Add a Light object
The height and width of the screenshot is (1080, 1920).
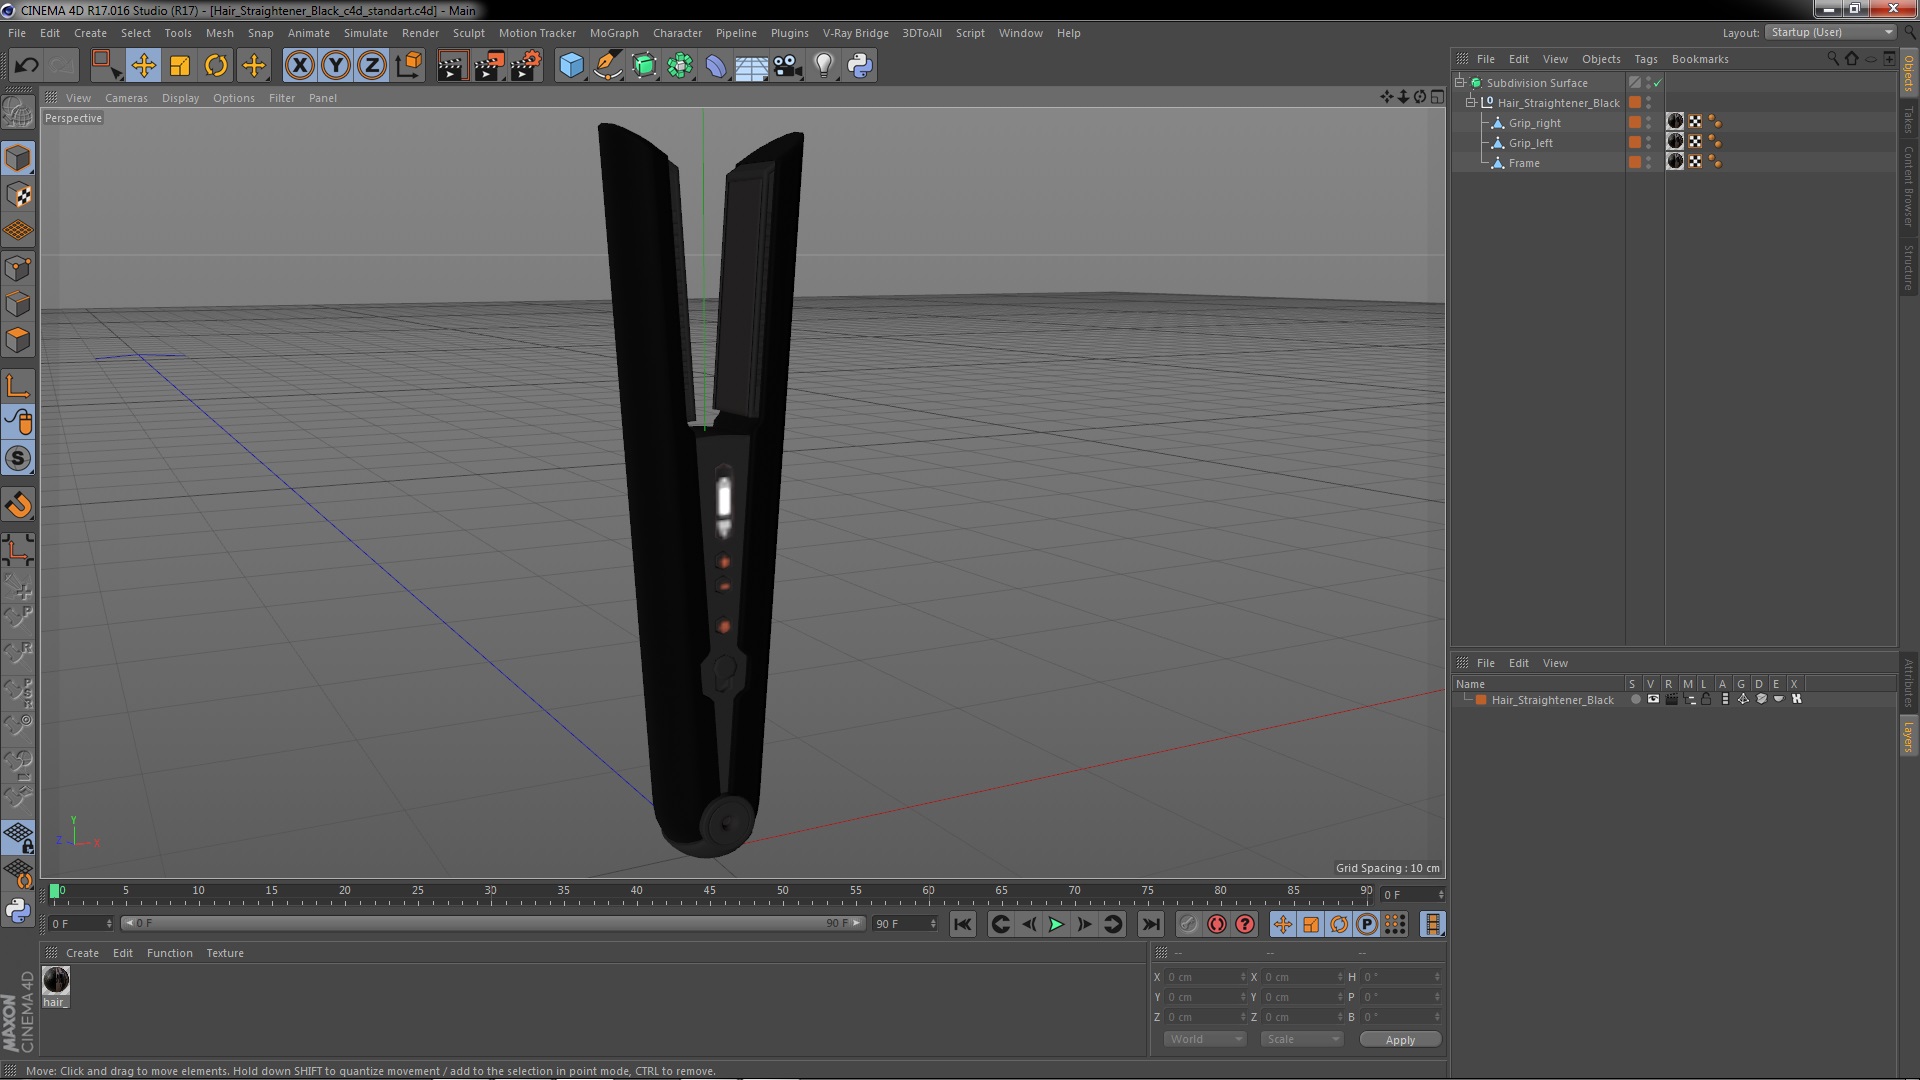[x=824, y=66]
